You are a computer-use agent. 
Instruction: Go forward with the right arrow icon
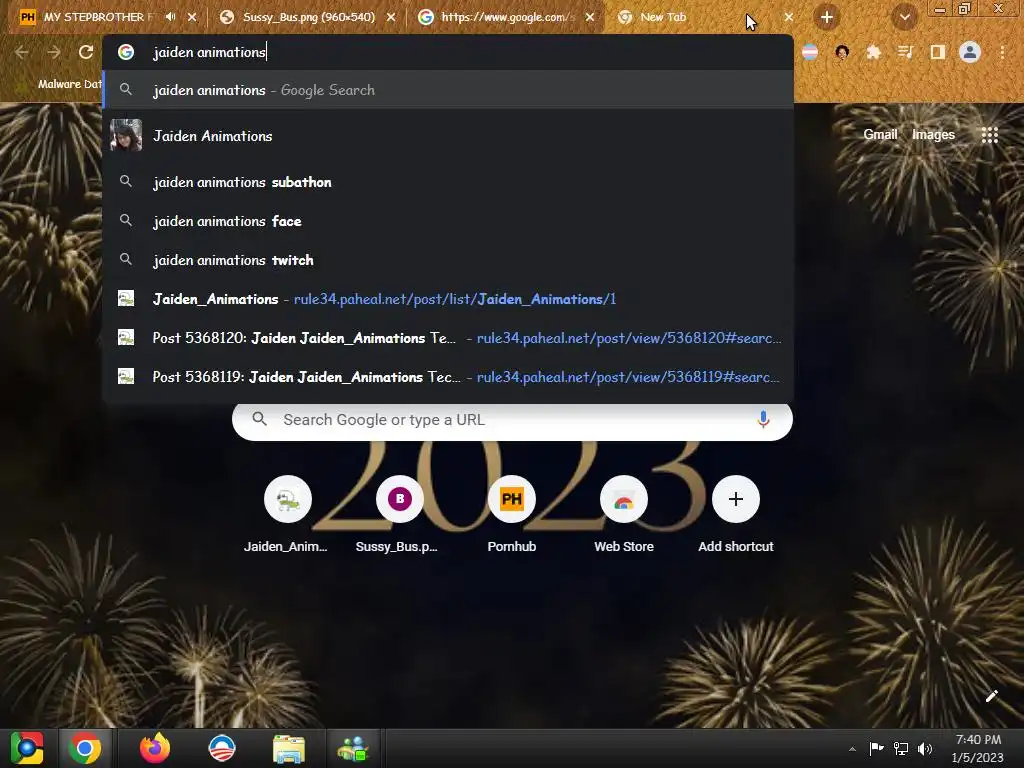[x=54, y=52]
